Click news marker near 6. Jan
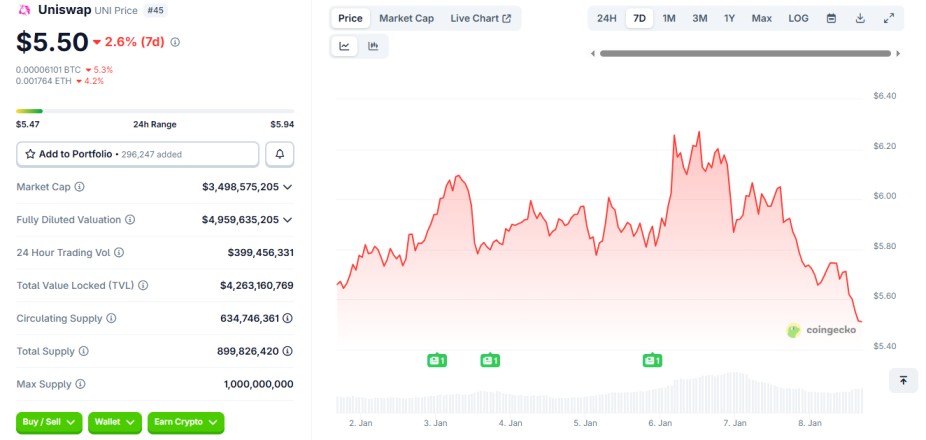 click(652, 360)
